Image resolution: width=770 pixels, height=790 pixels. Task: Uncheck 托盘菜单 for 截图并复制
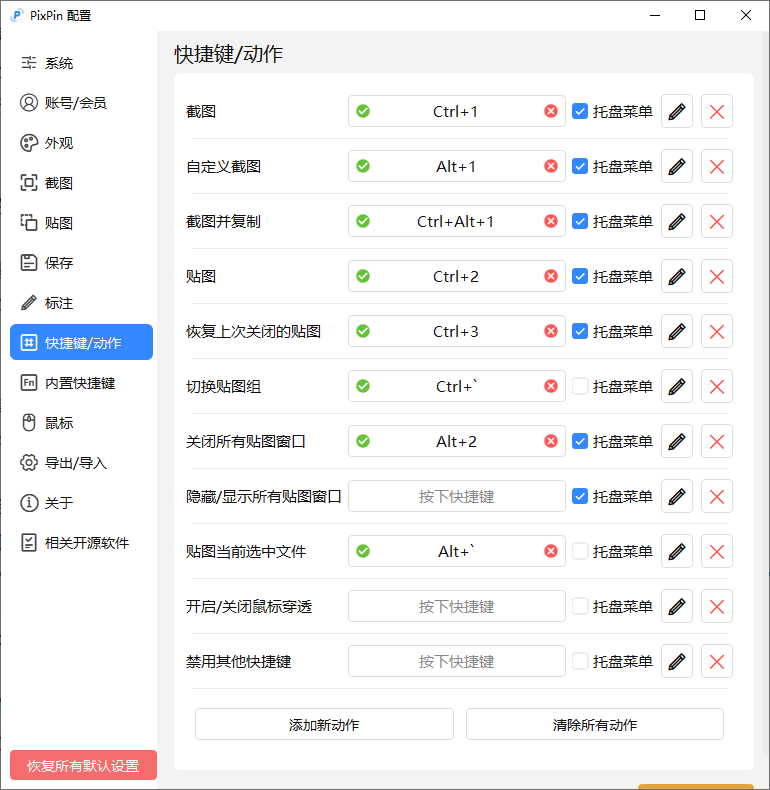(x=580, y=221)
